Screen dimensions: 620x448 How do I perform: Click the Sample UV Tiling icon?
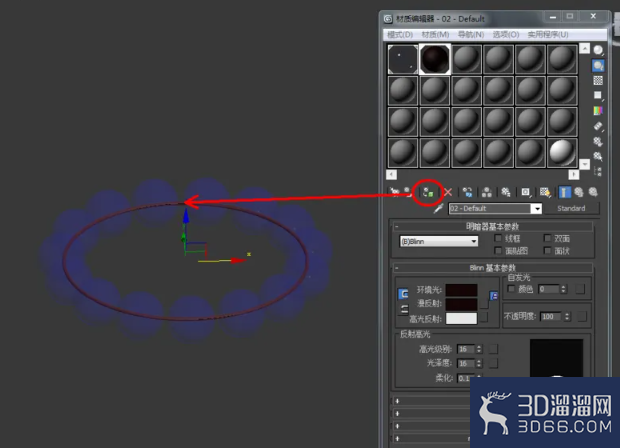(x=598, y=95)
